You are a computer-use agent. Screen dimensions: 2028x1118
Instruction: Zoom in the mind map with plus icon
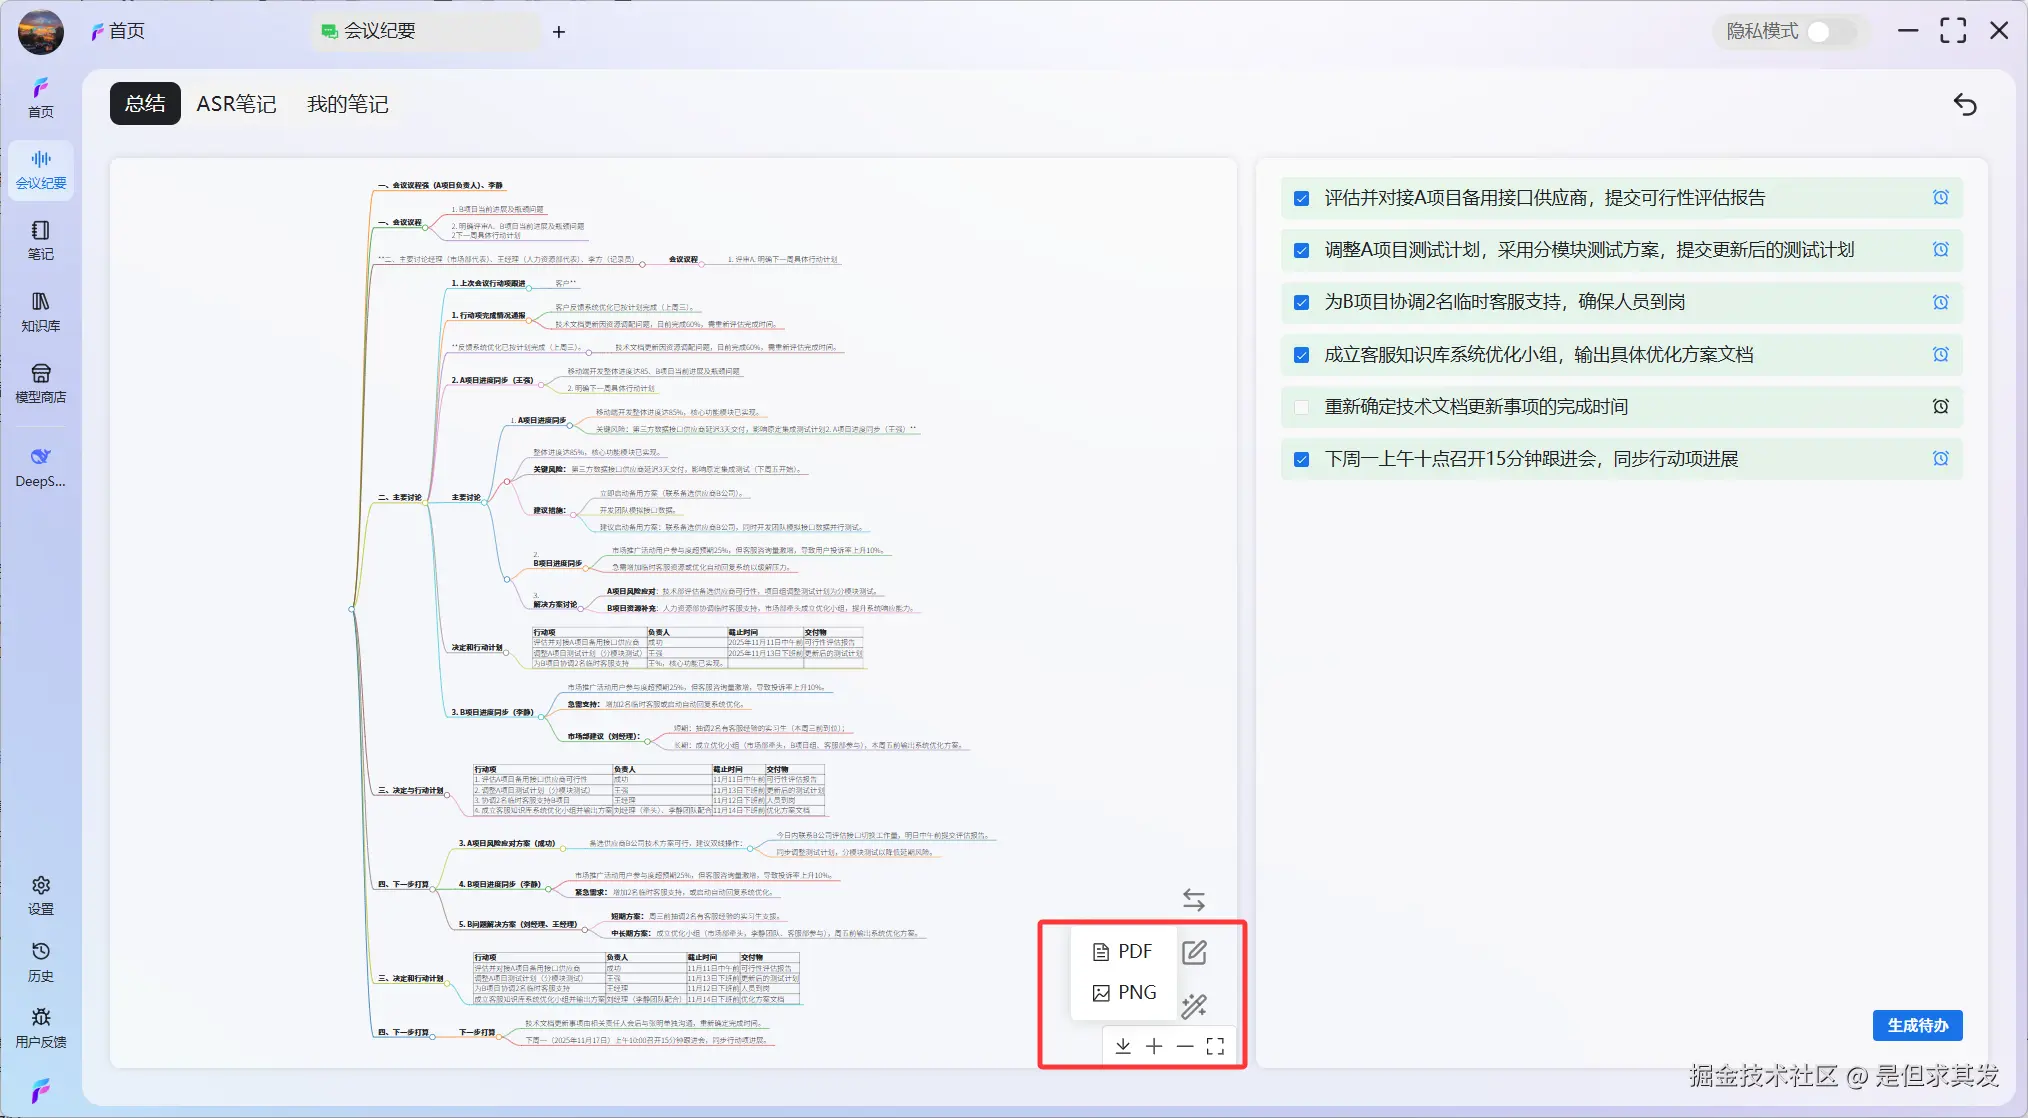[1154, 1046]
